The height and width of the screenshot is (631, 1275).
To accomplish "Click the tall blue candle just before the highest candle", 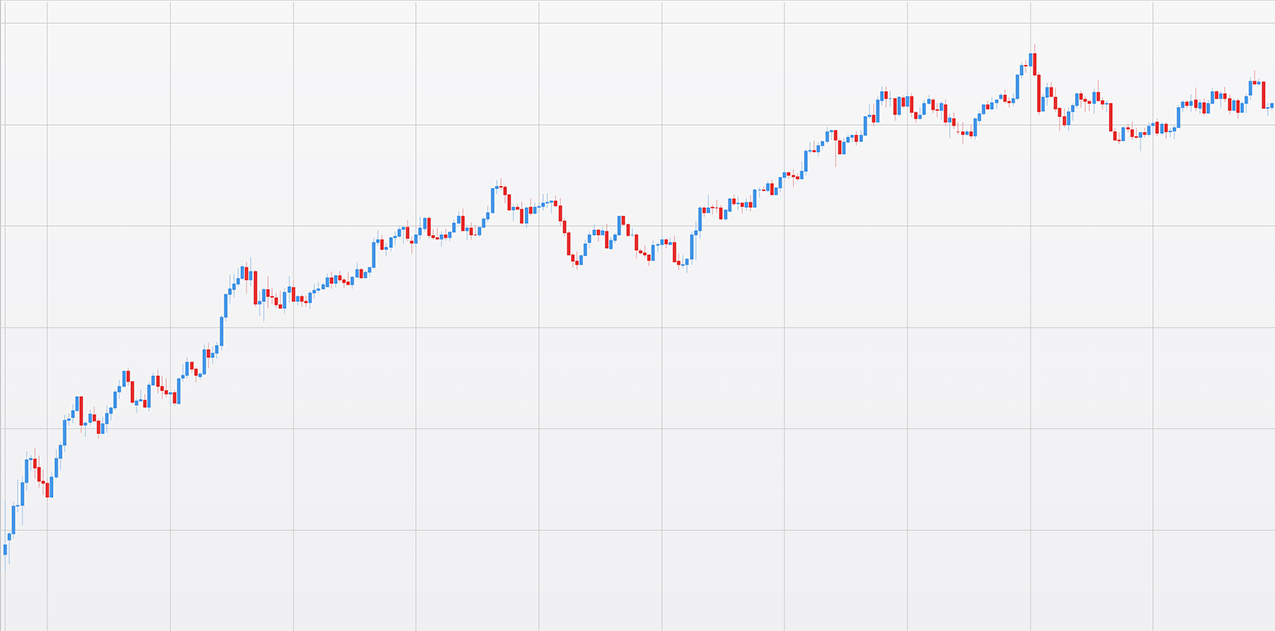I will [x=1019, y=85].
